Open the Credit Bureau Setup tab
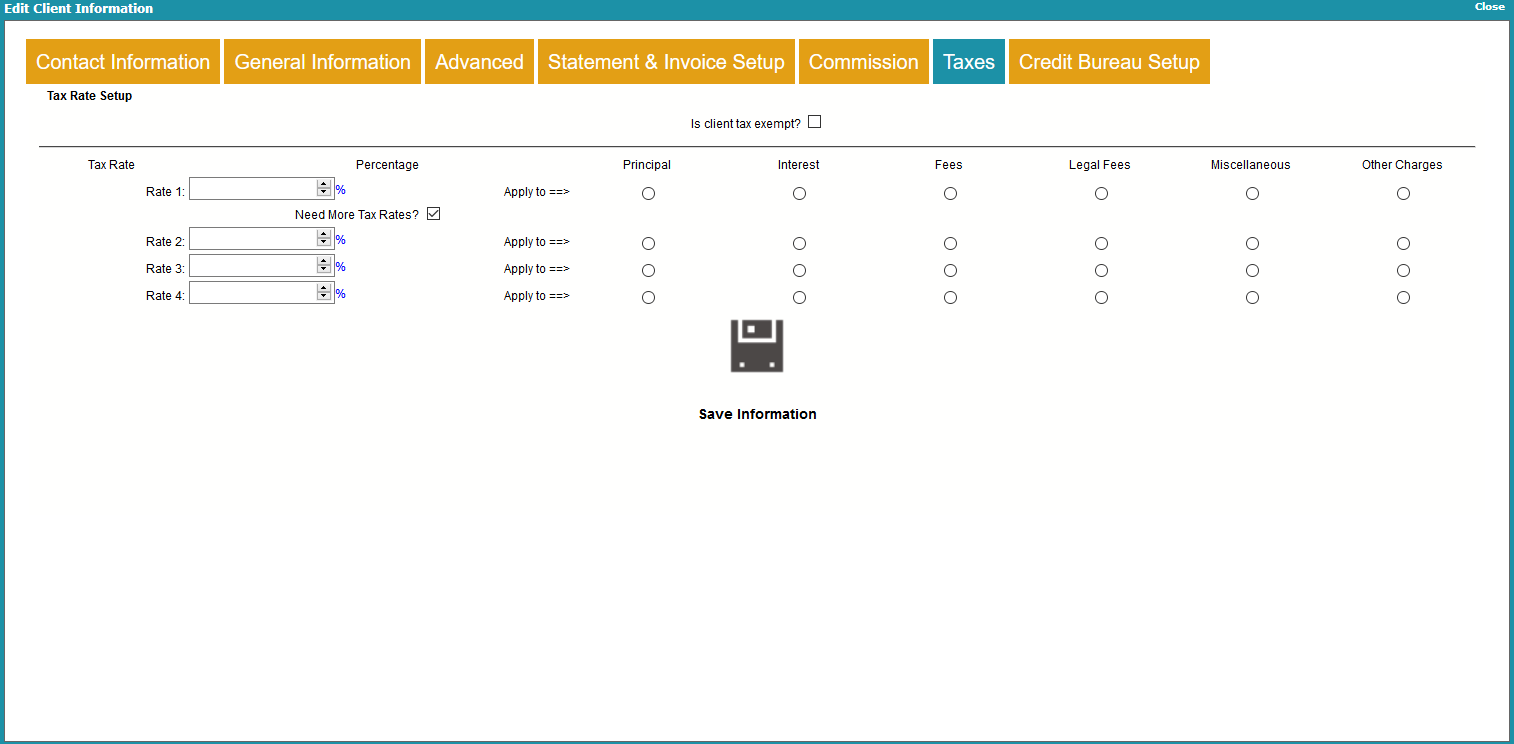 [x=1109, y=62]
